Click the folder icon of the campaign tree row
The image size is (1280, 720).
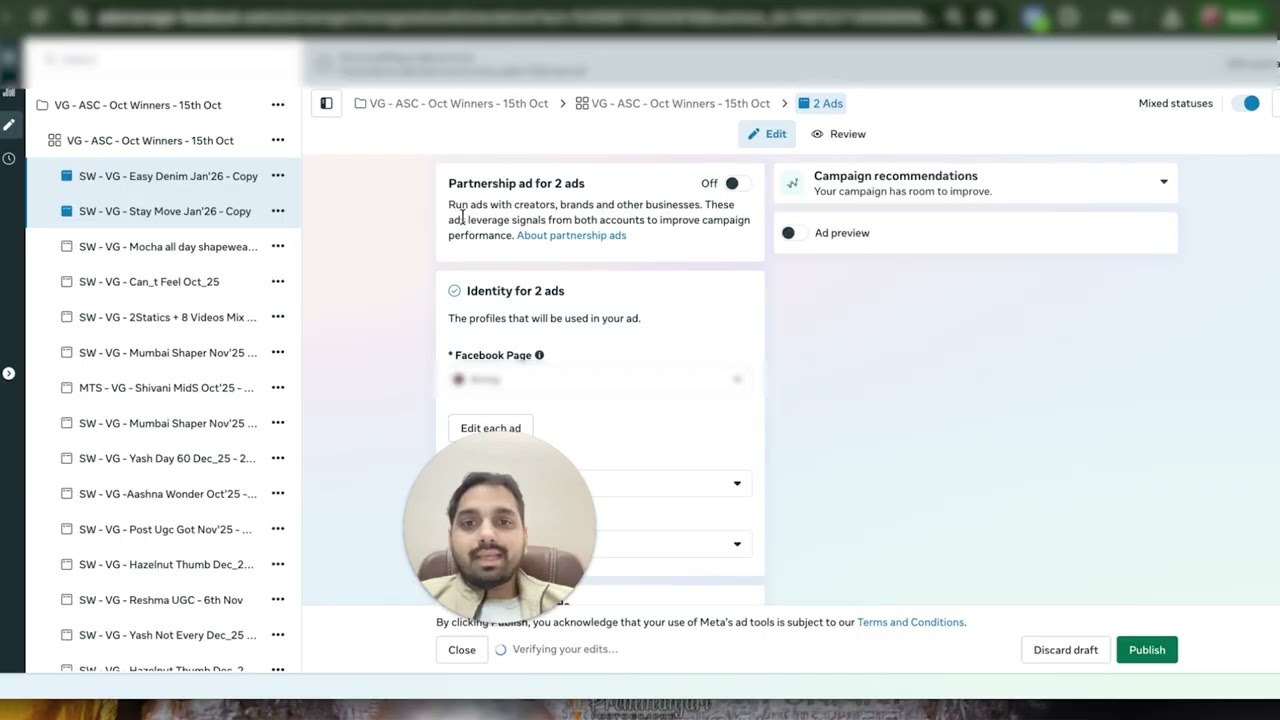(x=42, y=105)
